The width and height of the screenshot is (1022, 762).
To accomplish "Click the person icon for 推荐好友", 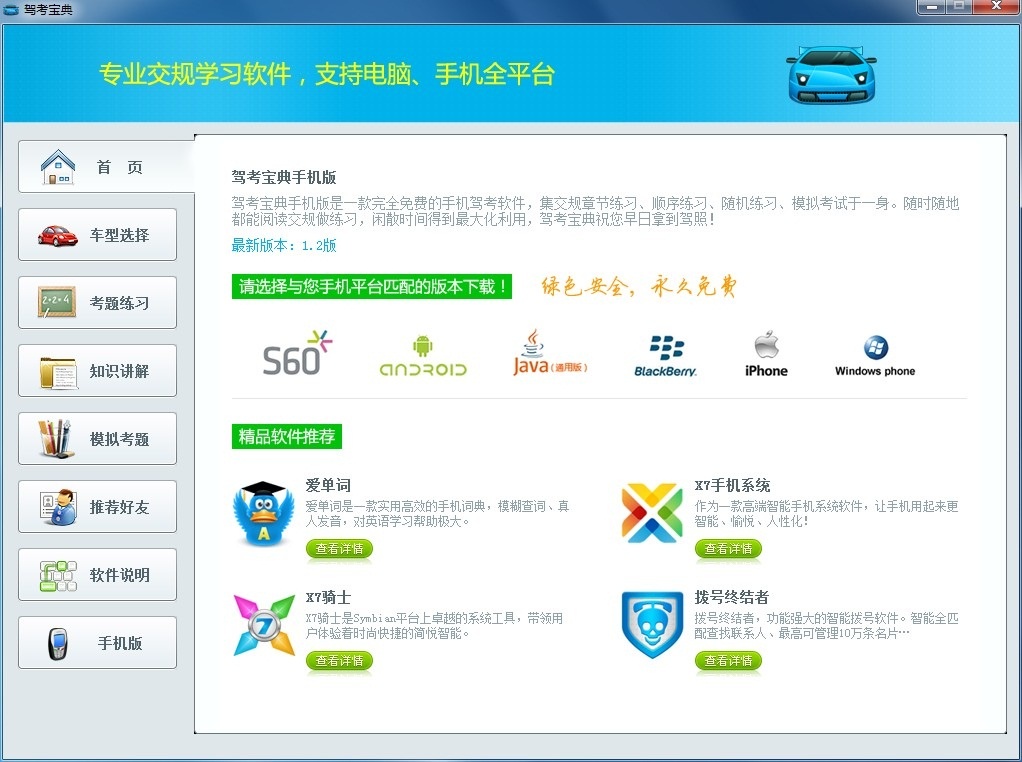I will [59, 507].
